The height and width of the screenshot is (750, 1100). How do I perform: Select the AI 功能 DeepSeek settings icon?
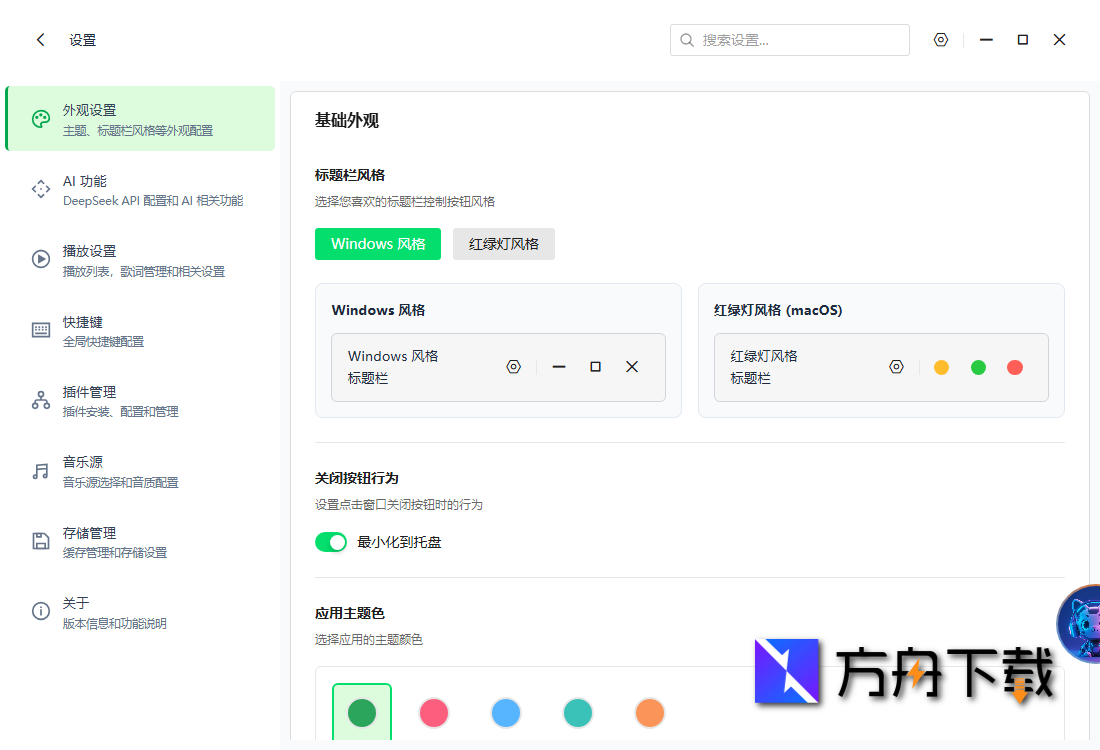(40, 190)
